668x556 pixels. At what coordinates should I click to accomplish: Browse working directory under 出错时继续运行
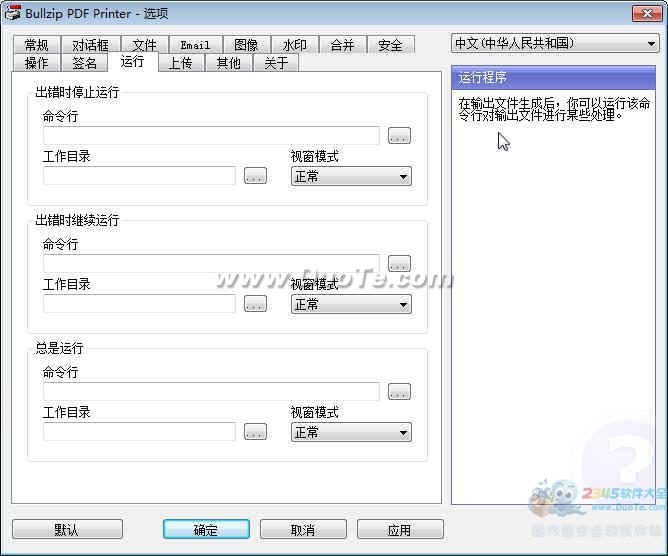coord(255,303)
